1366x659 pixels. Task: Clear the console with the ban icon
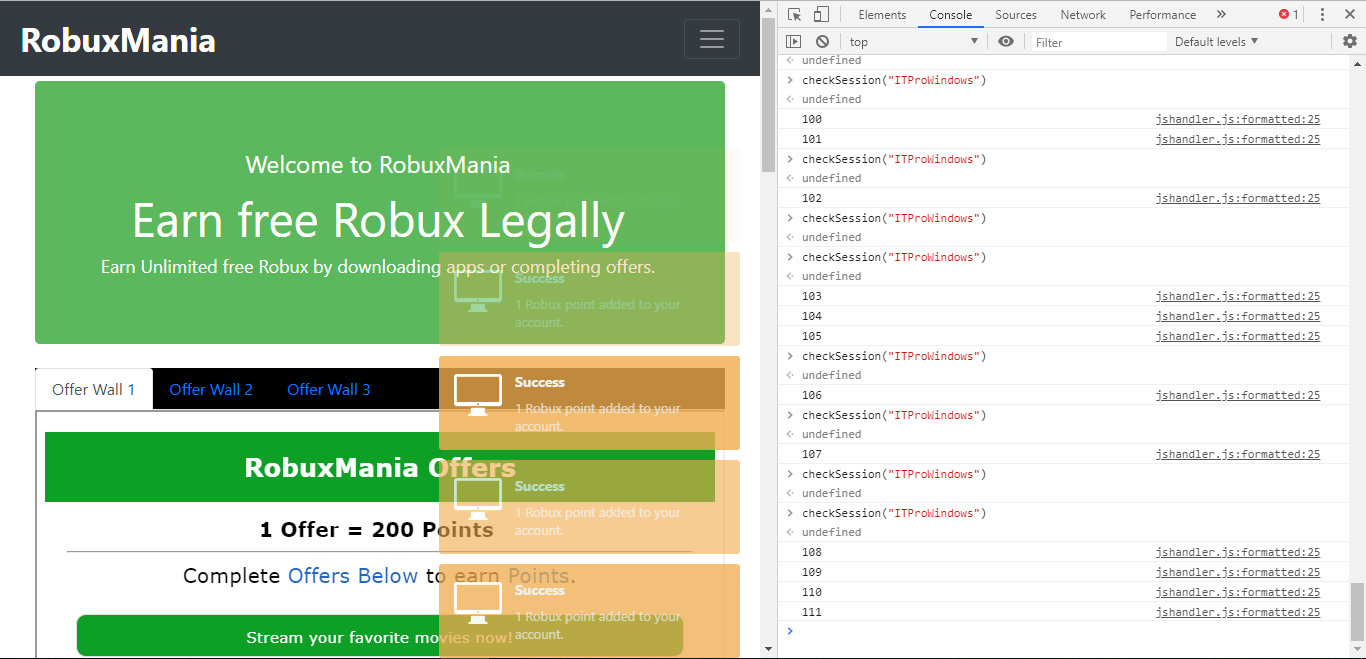[x=822, y=41]
